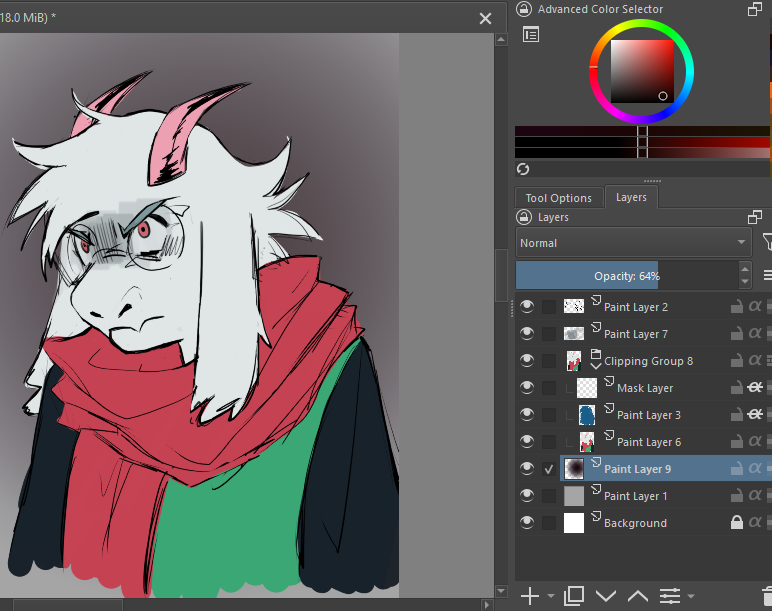The height and width of the screenshot is (611, 772).
Task: Toggle lock on Paint Layer 2
Action: (737, 306)
